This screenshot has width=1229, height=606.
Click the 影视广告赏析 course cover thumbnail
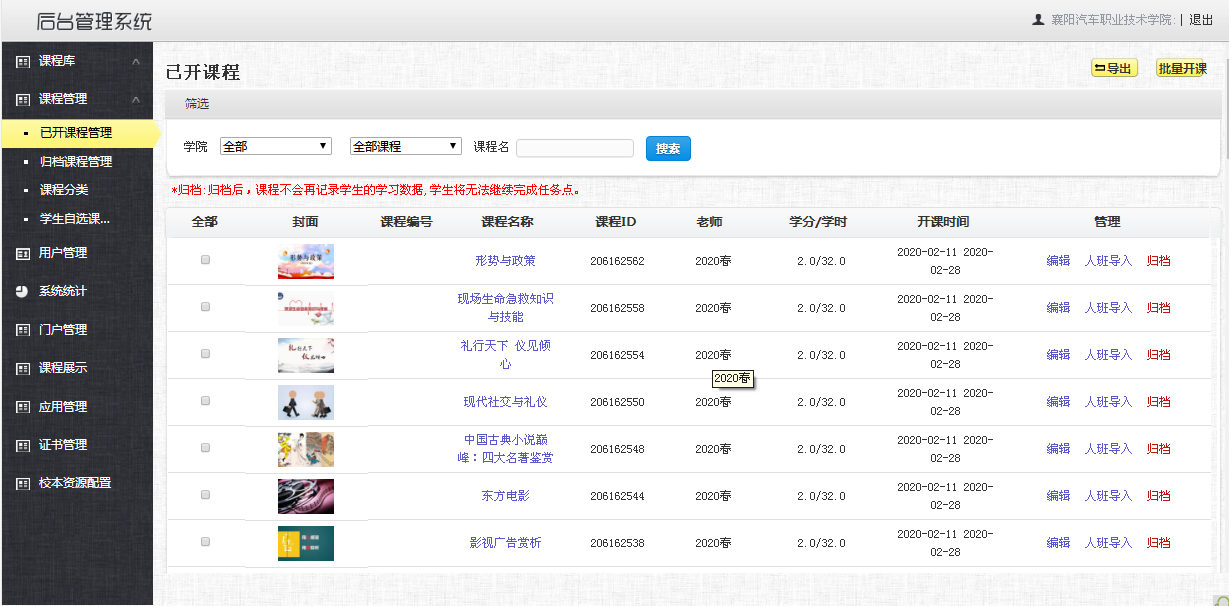[305, 543]
